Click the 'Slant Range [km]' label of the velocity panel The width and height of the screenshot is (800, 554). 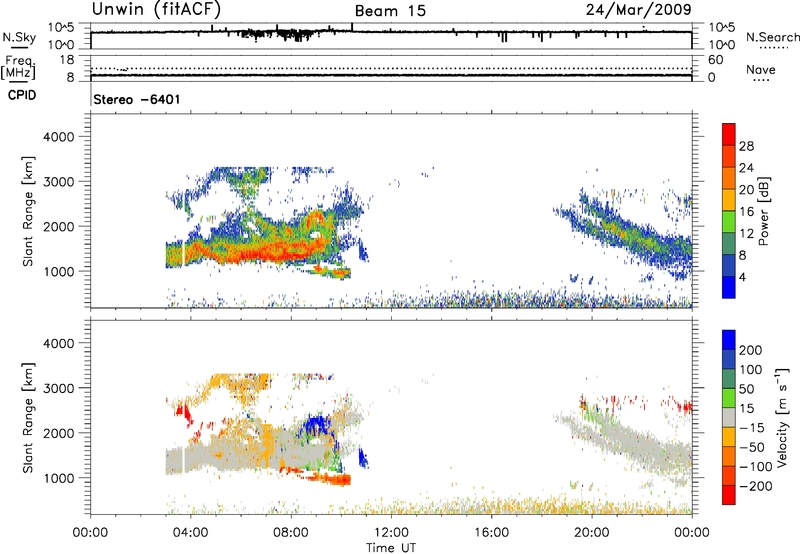click(28, 418)
